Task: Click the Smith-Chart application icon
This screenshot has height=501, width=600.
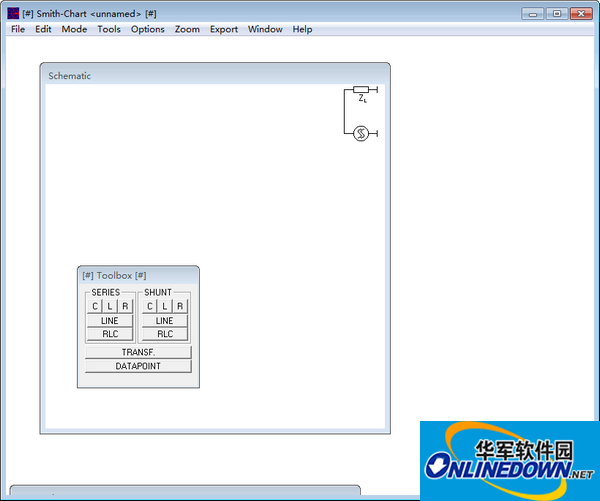Action: pos(13,13)
